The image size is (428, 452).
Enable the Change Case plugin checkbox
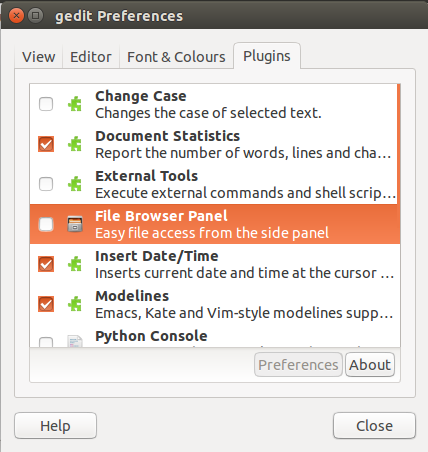46,104
